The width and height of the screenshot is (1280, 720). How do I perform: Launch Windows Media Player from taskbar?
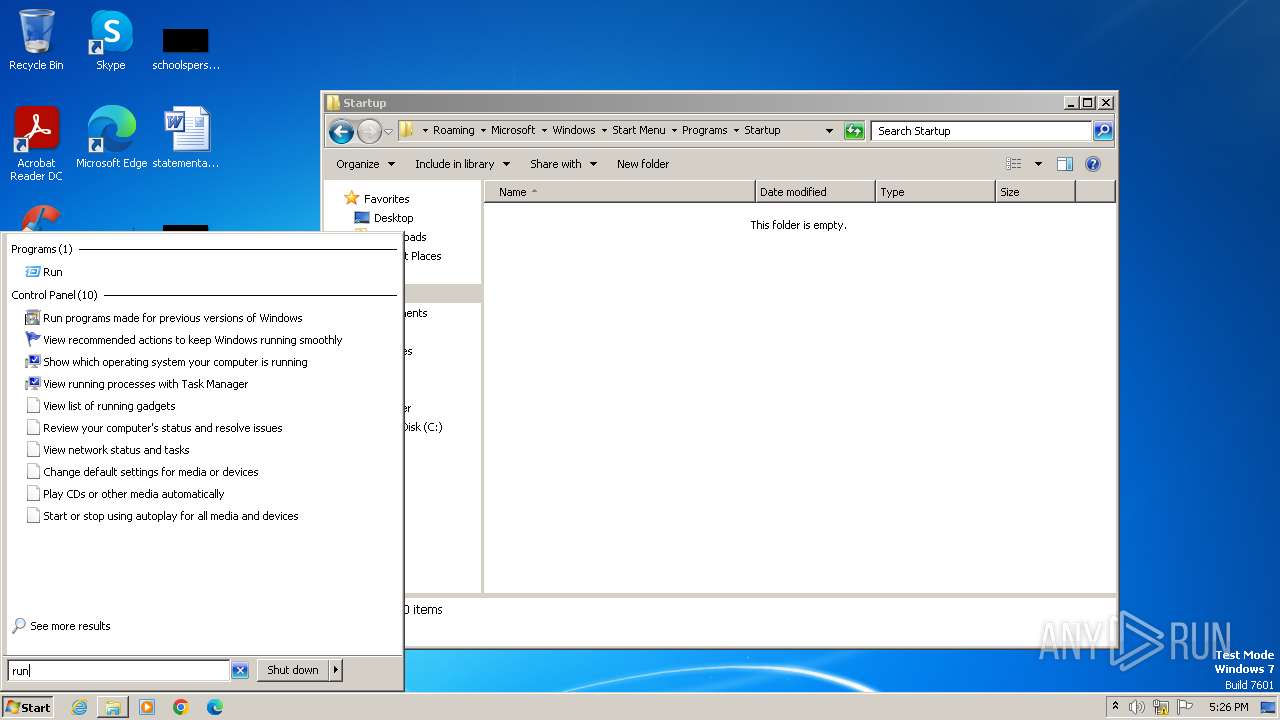[x=147, y=707]
